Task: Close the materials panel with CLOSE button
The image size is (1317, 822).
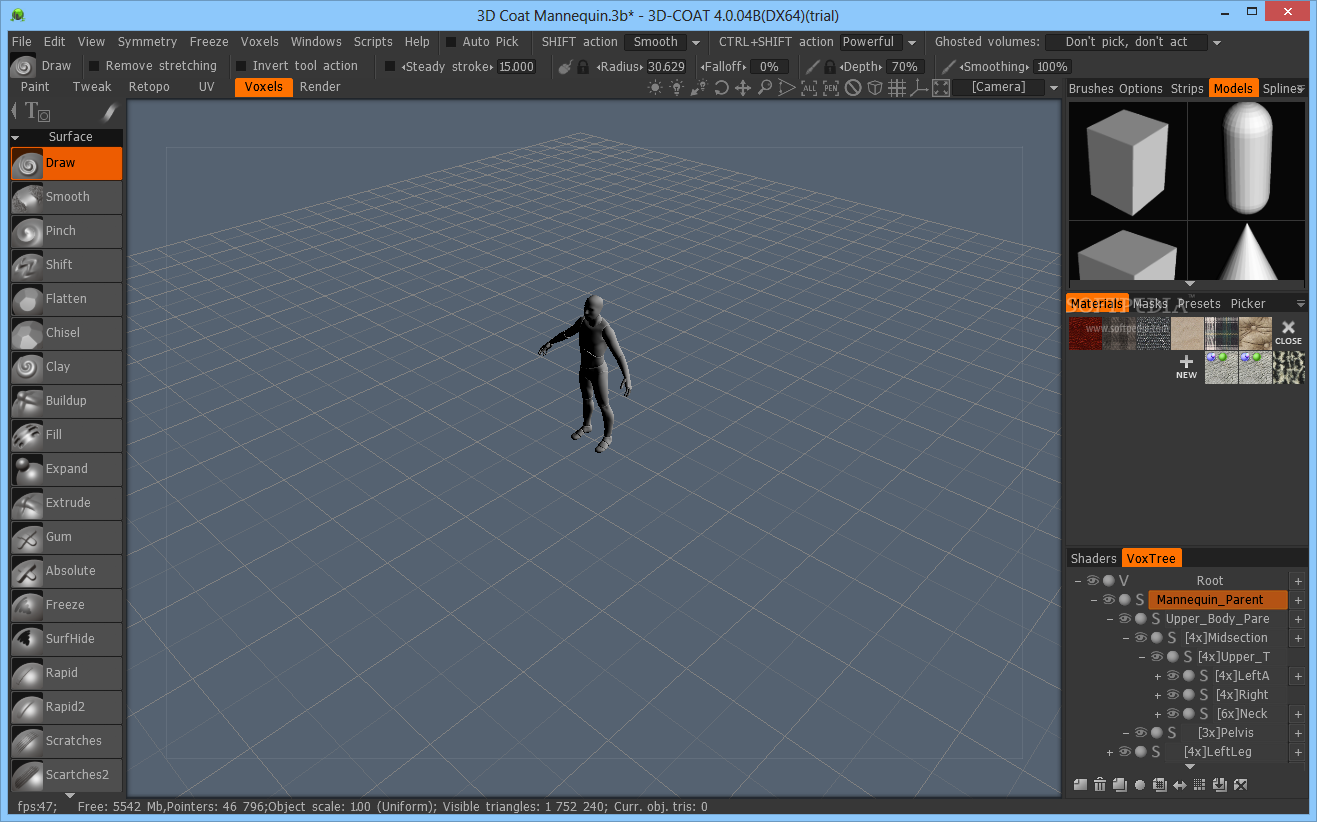Action: click(x=1289, y=333)
